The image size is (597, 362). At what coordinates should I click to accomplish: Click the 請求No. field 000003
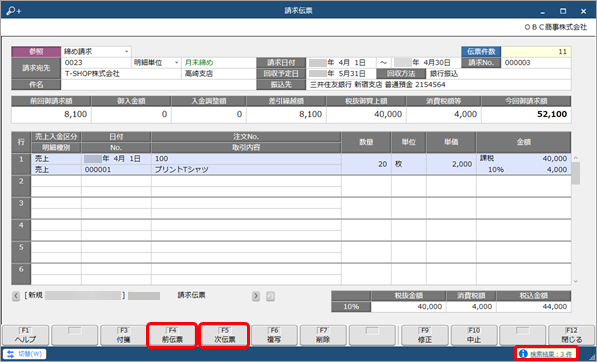point(536,62)
